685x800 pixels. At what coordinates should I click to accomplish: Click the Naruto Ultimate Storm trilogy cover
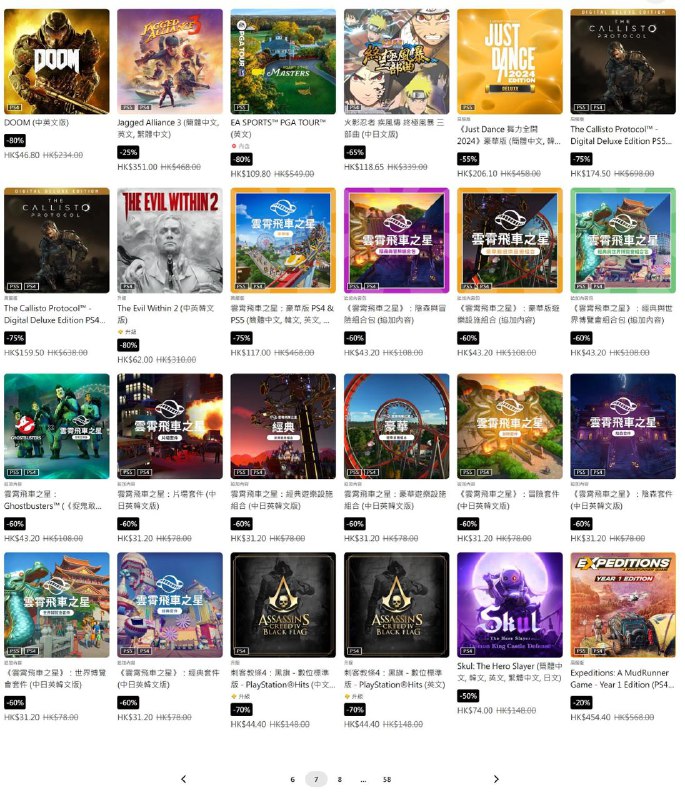[x=396, y=61]
